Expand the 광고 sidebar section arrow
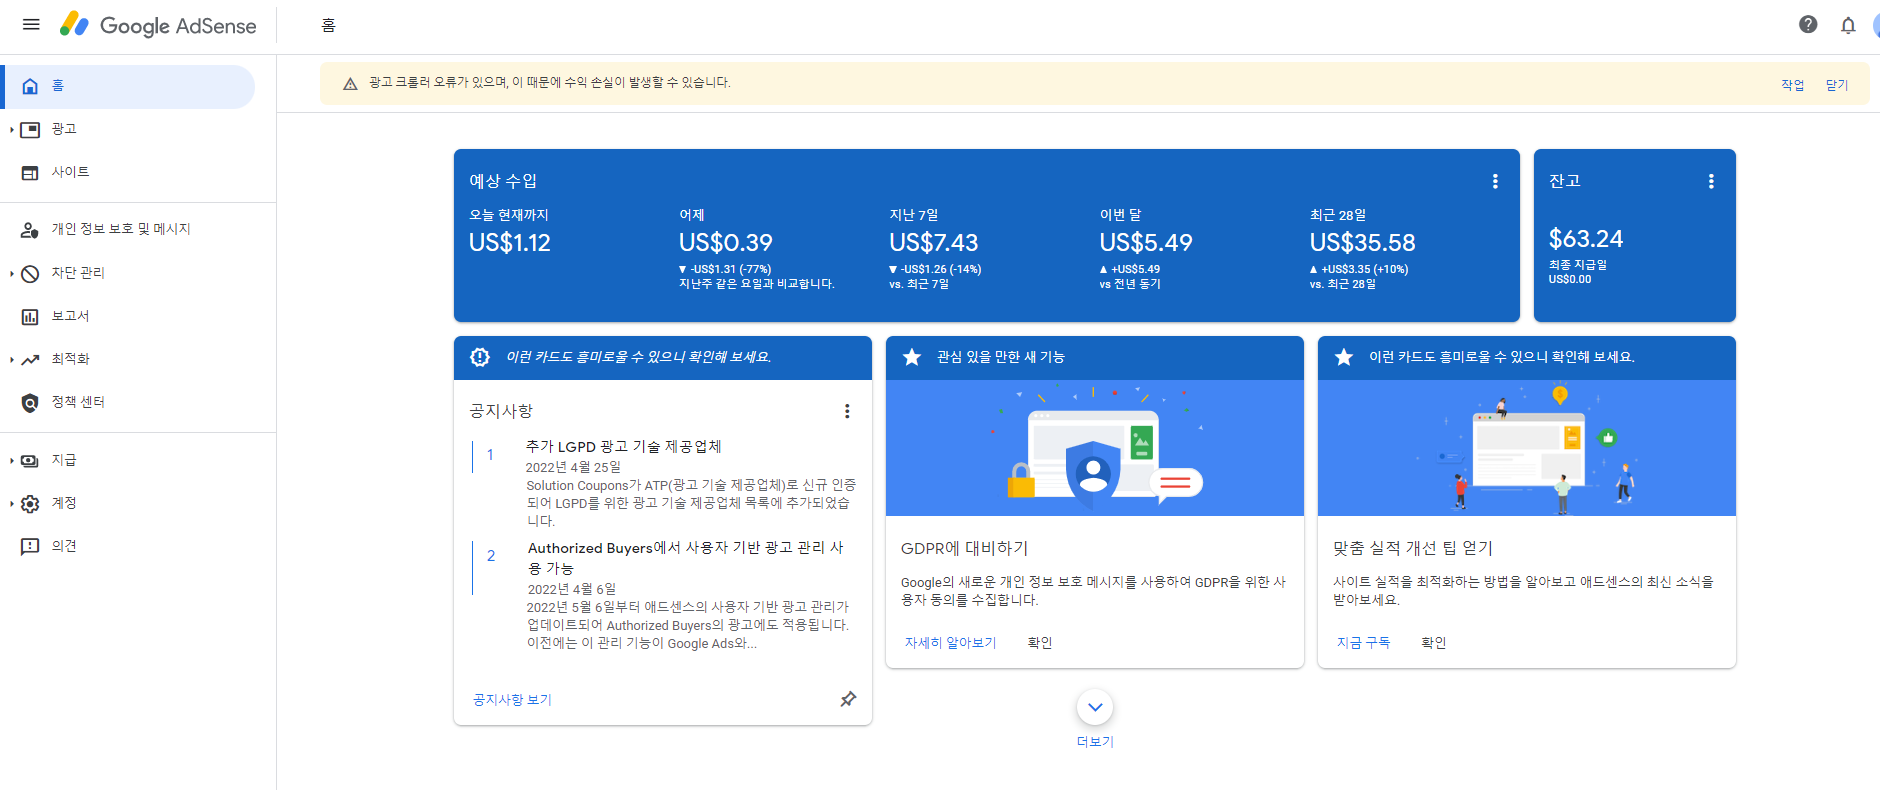The height and width of the screenshot is (790, 1880). click(11, 129)
